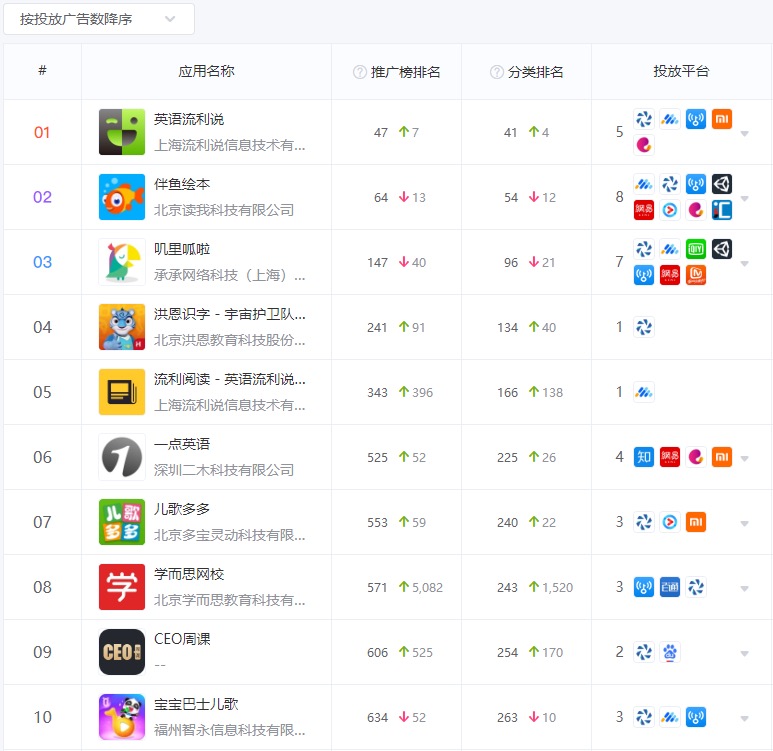Click the iQIYI green platform icon in 叽里呱啦 row
The width and height of the screenshot is (773, 751).
click(696, 249)
